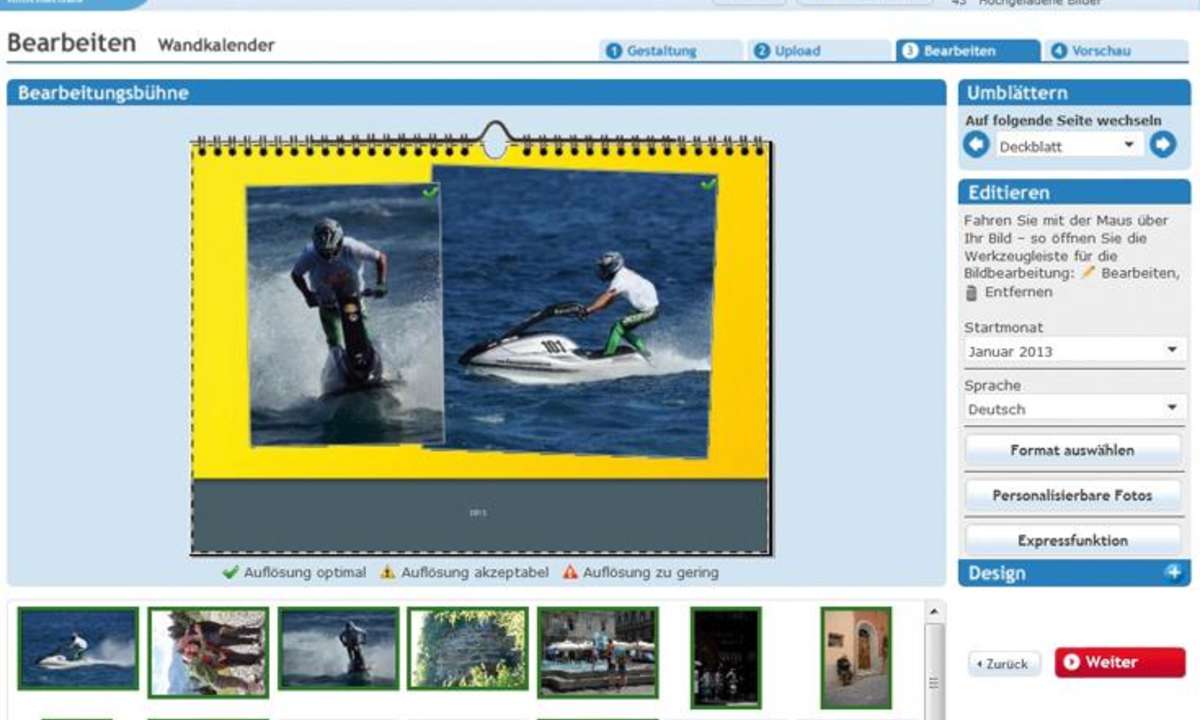
Task: Click the Wandkalender title text
Action: [x=216, y=45]
